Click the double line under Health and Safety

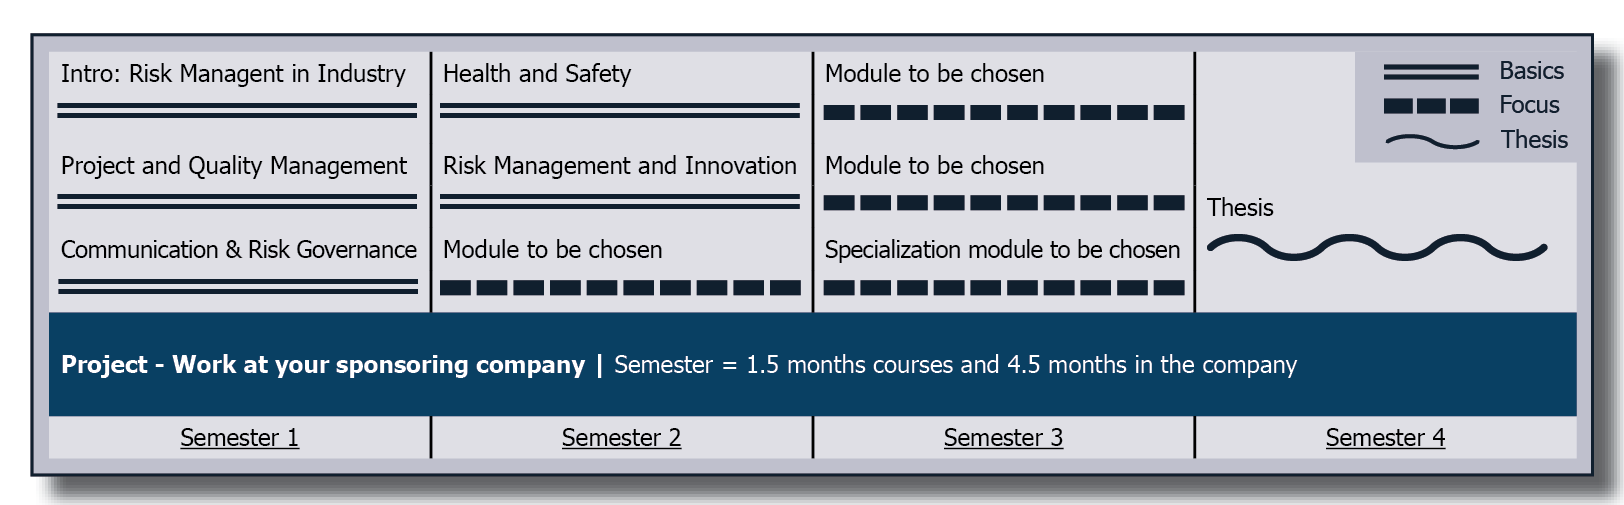(x=620, y=110)
